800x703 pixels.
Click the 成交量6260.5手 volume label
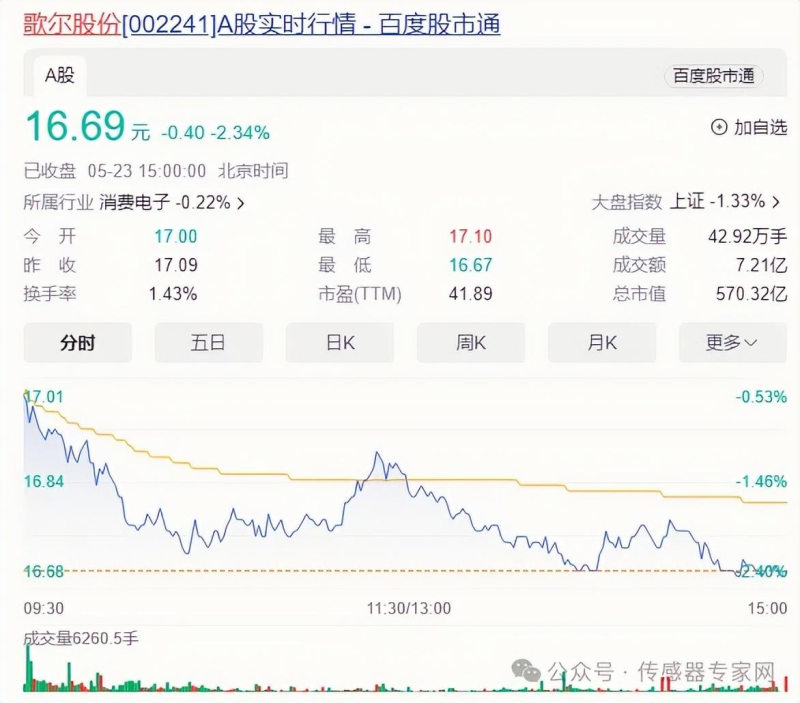coord(81,638)
